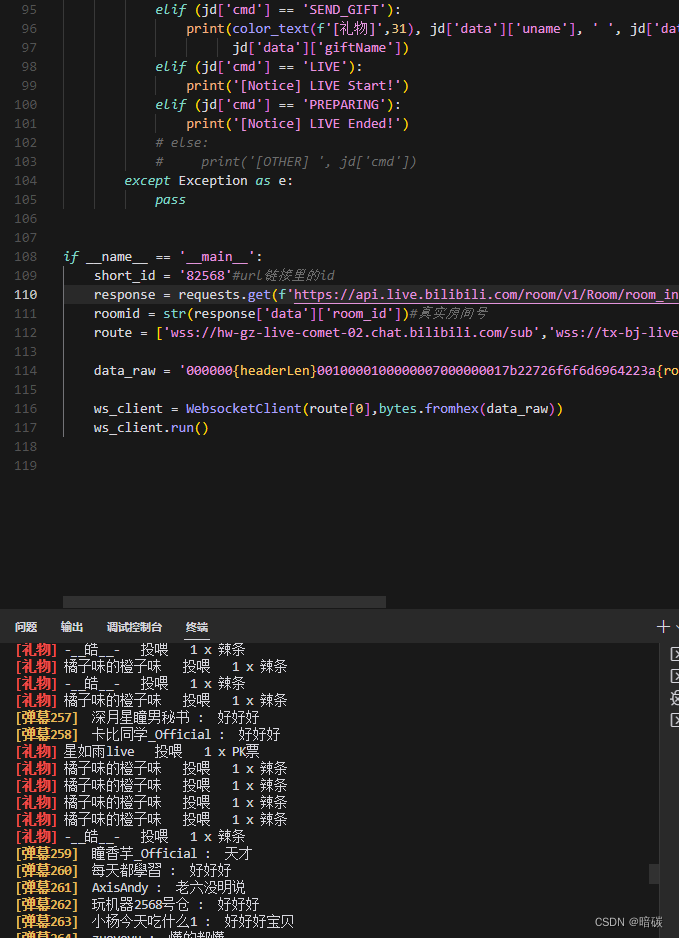Click line number 95 in the gutter
Image resolution: width=679 pixels, height=938 pixels.
point(29,10)
